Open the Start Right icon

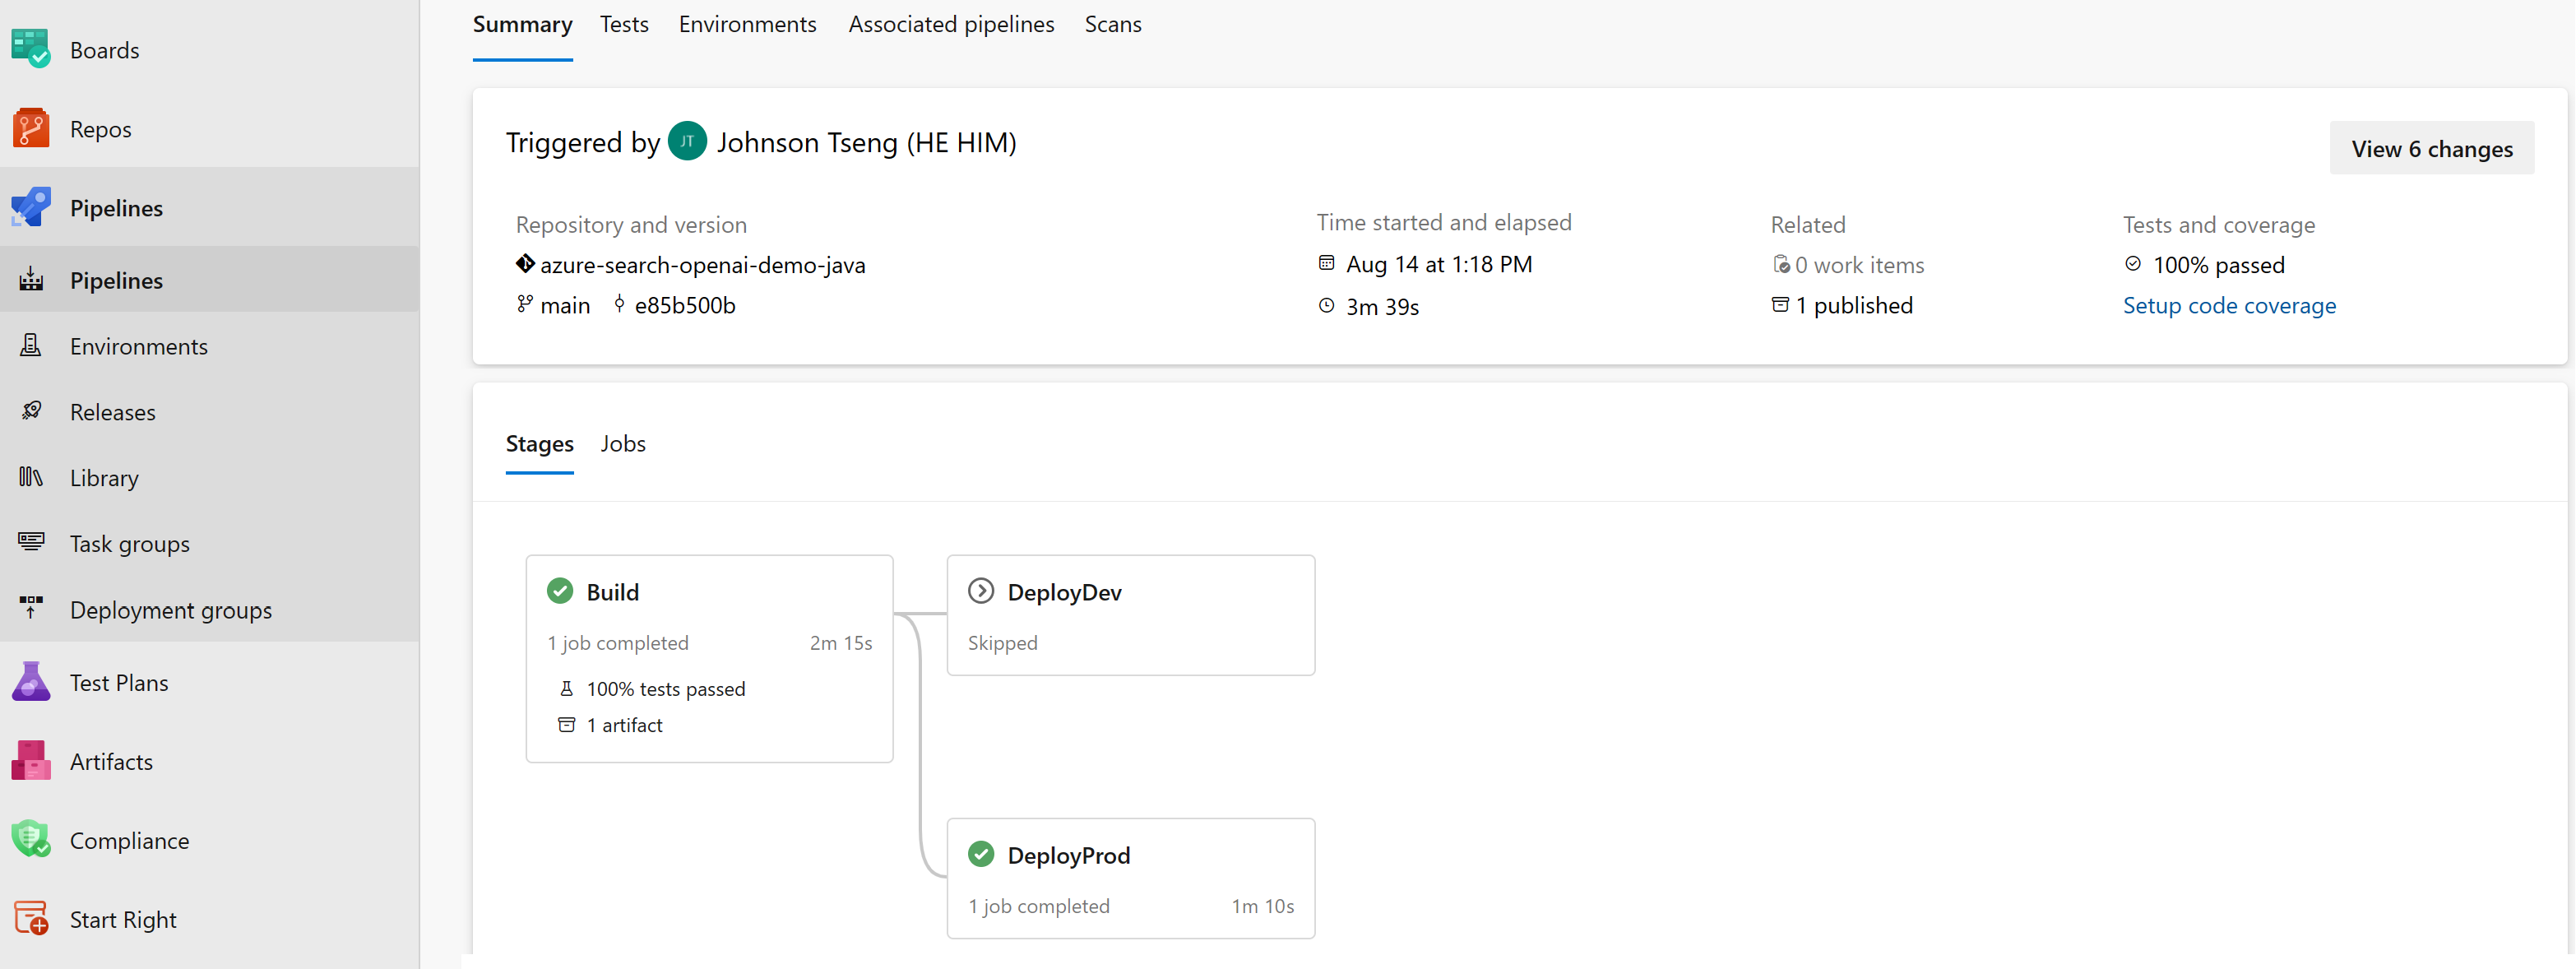pyautogui.click(x=31, y=919)
